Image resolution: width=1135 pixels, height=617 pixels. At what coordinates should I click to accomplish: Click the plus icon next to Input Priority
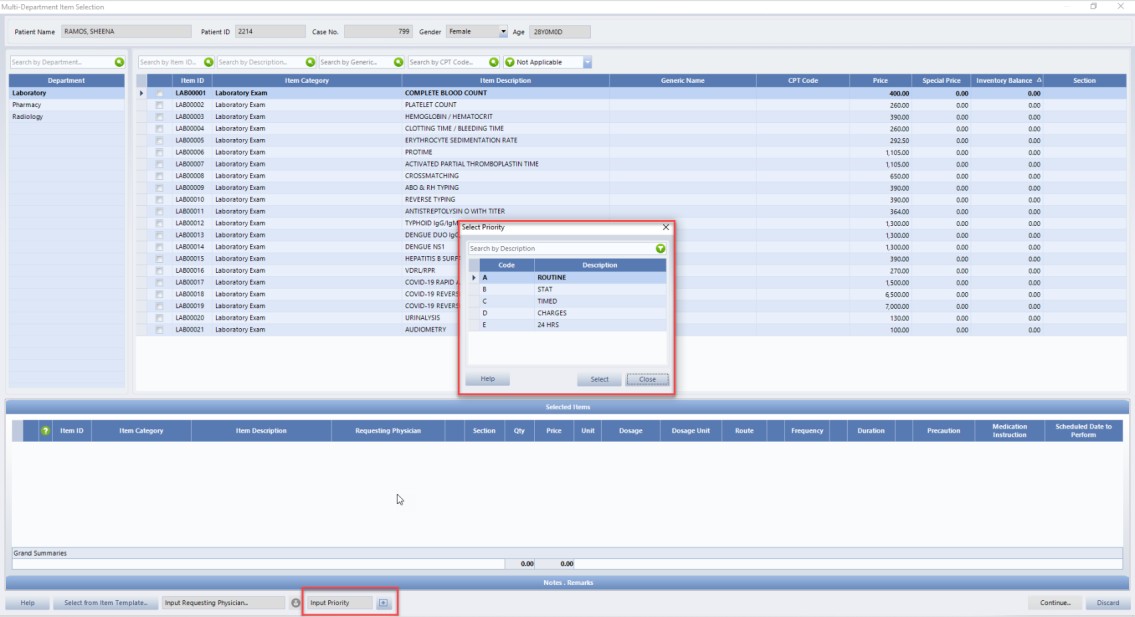(383, 603)
